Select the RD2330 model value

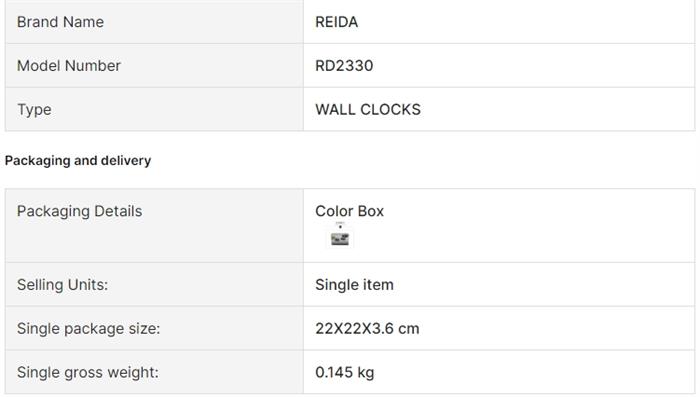pos(344,66)
